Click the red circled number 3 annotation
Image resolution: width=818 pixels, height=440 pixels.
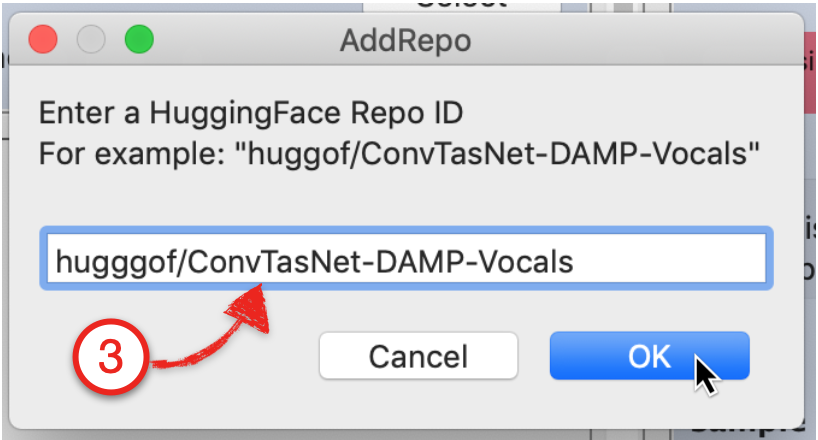[x=111, y=357]
